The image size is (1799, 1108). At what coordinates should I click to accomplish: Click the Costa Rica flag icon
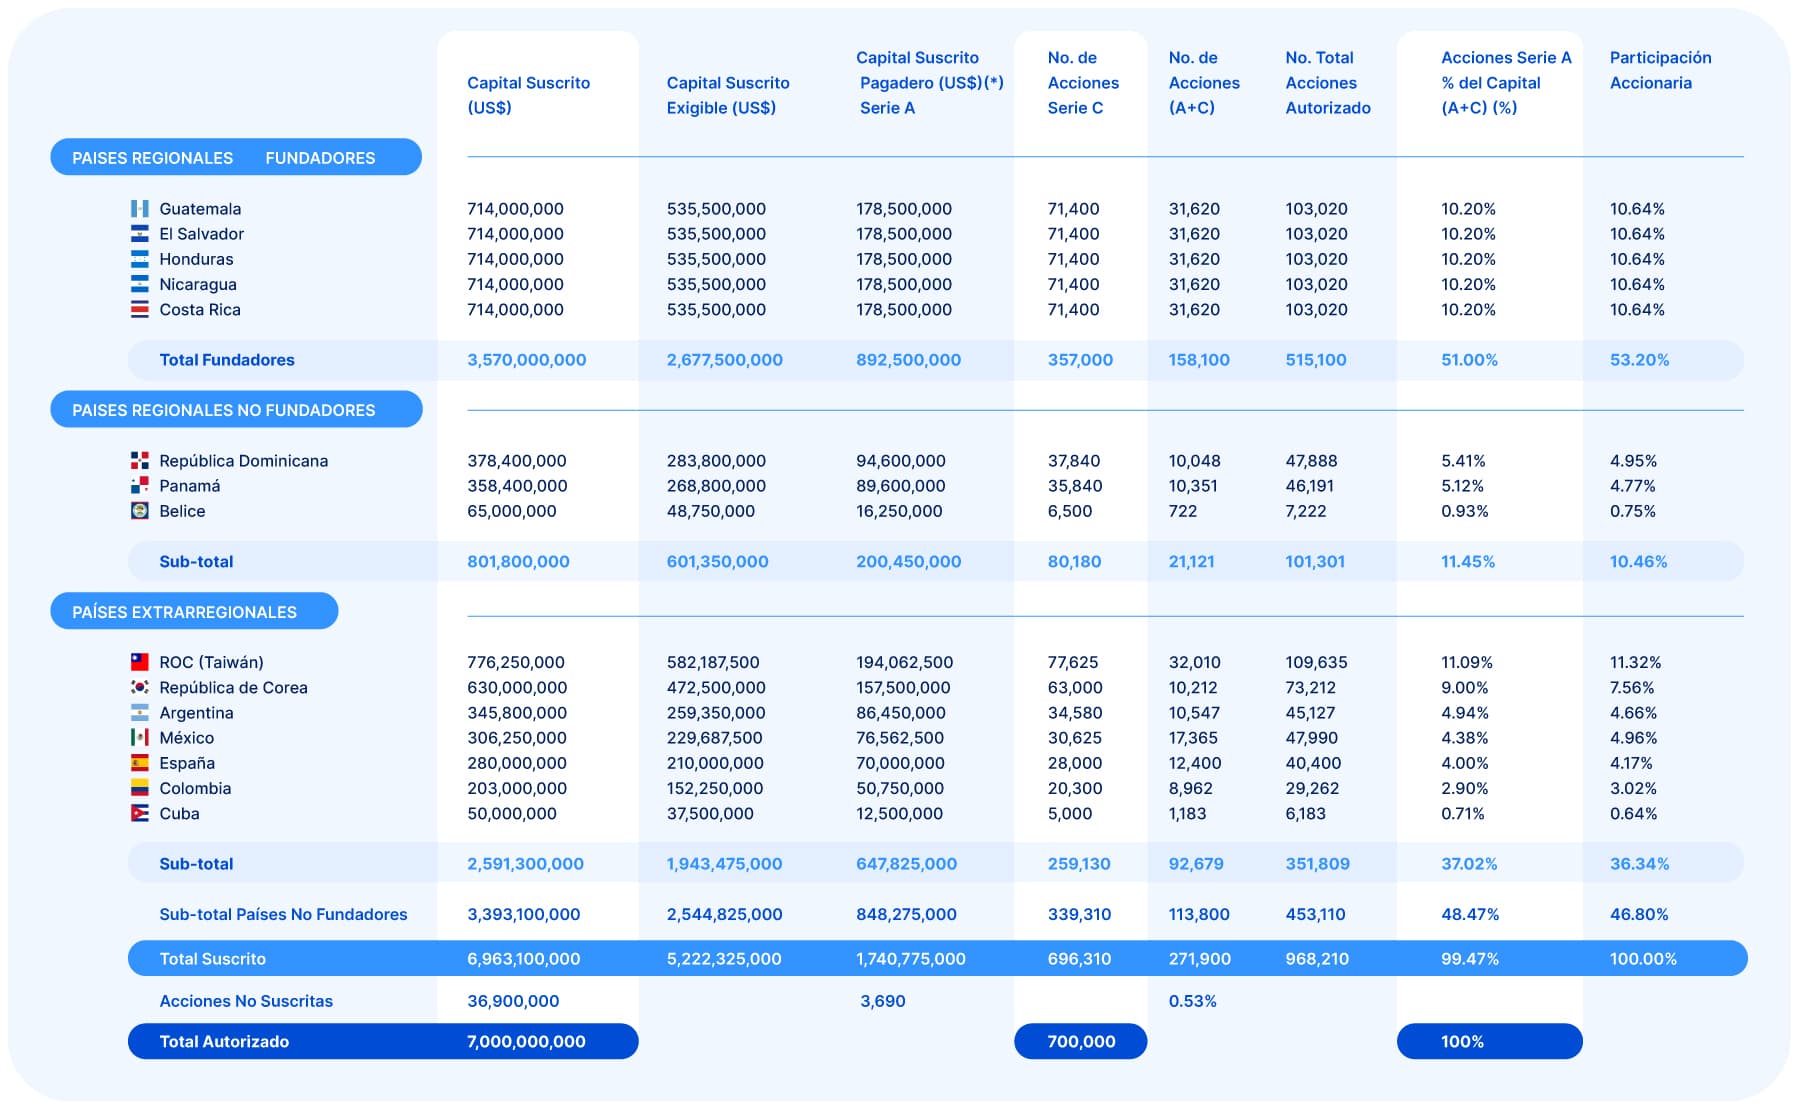pos(139,310)
